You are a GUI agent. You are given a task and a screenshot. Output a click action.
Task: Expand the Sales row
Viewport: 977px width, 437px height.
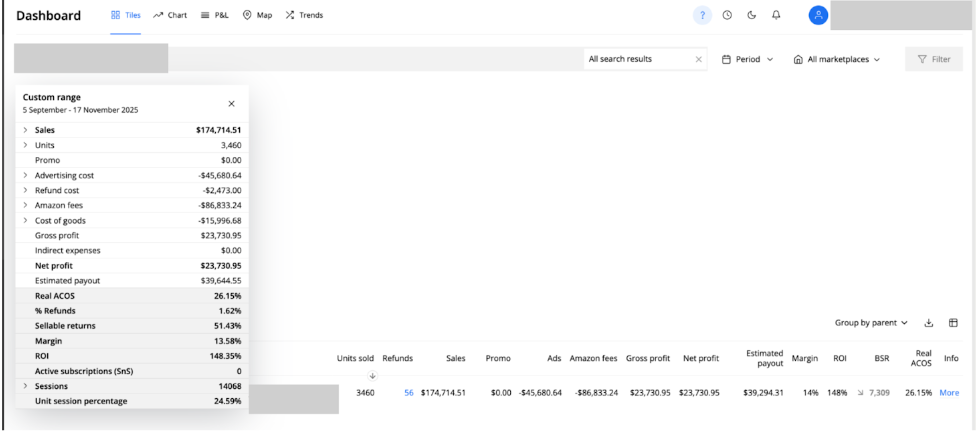(x=26, y=130)
